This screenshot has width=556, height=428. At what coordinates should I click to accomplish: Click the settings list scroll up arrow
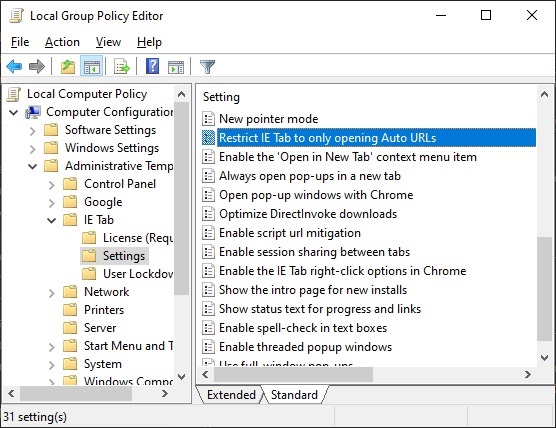pyautogui.click(x=544, y=94)
